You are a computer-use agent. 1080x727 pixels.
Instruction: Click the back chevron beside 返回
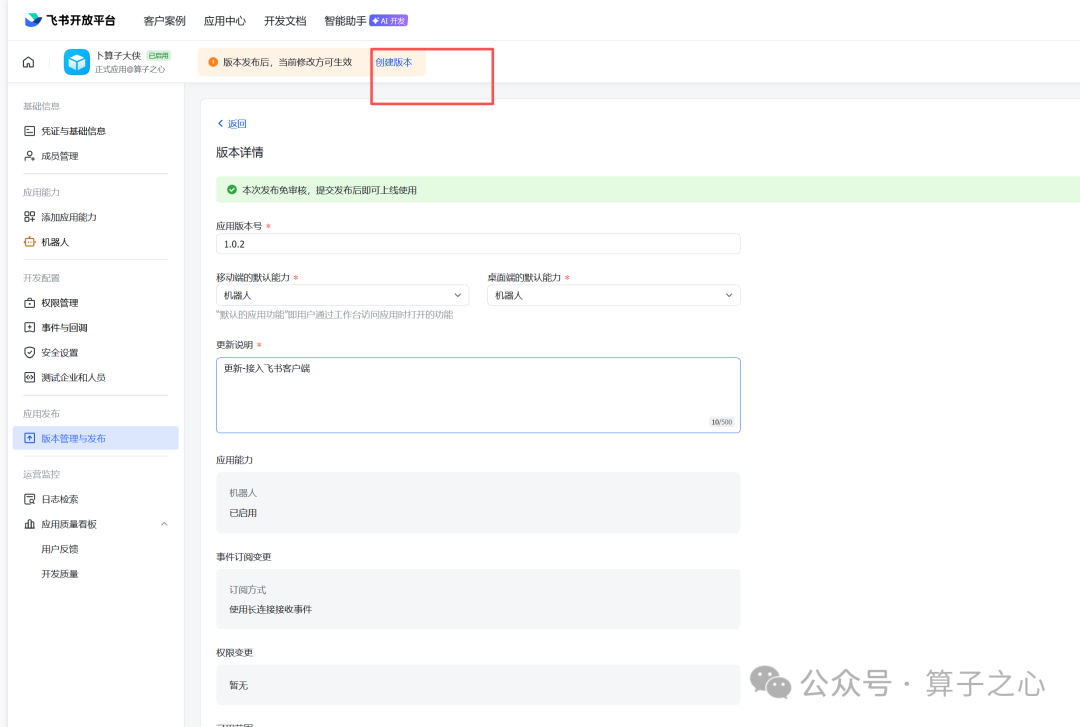[220, 123]
